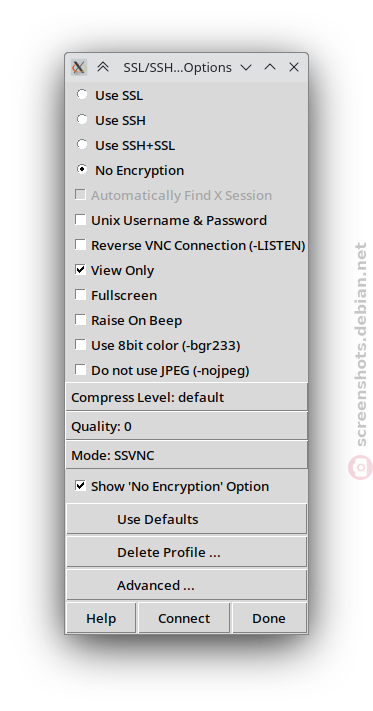Image resolution: width=373 pixels, height=711 pixels.
Task: Click the X11 window menu icon
Action: [x=79, y=68]
